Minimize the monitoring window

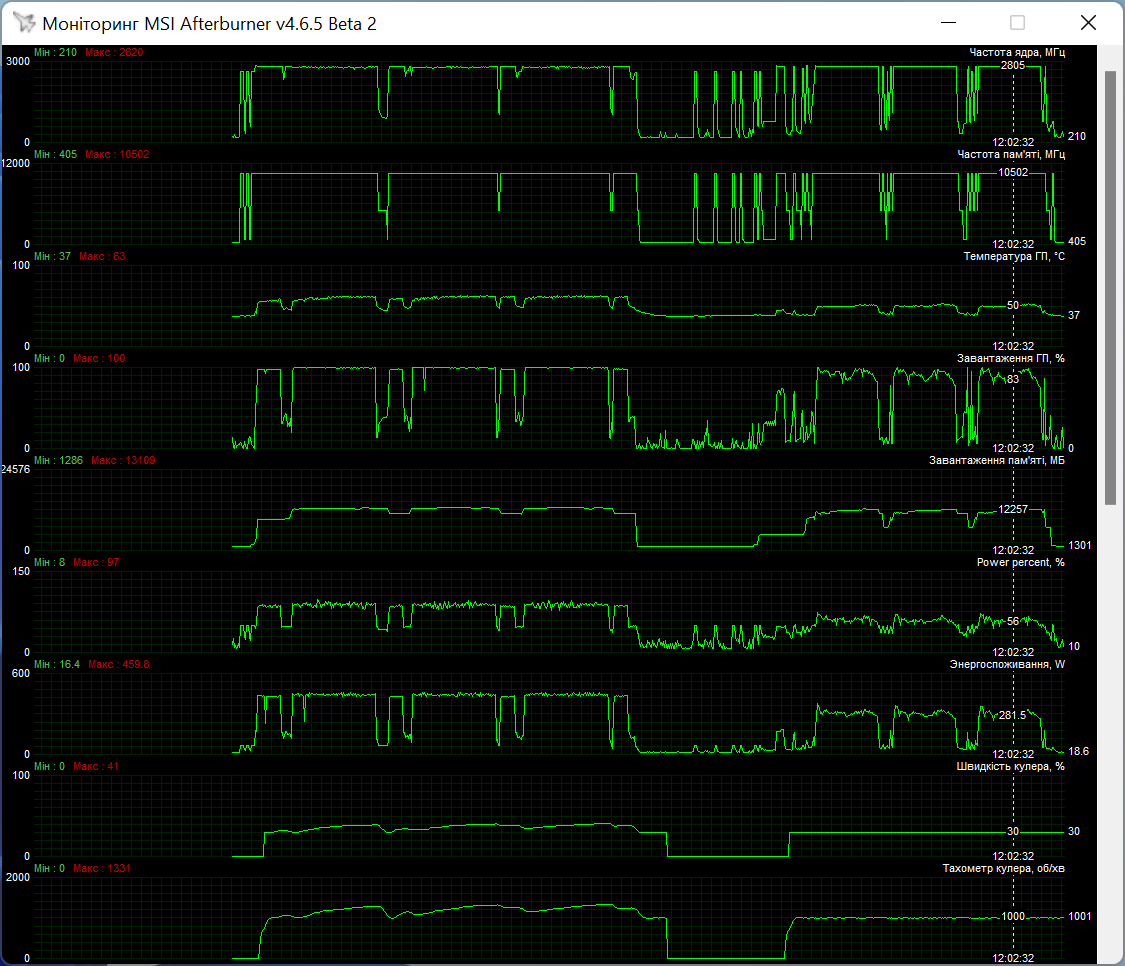[x=949, y=23]
